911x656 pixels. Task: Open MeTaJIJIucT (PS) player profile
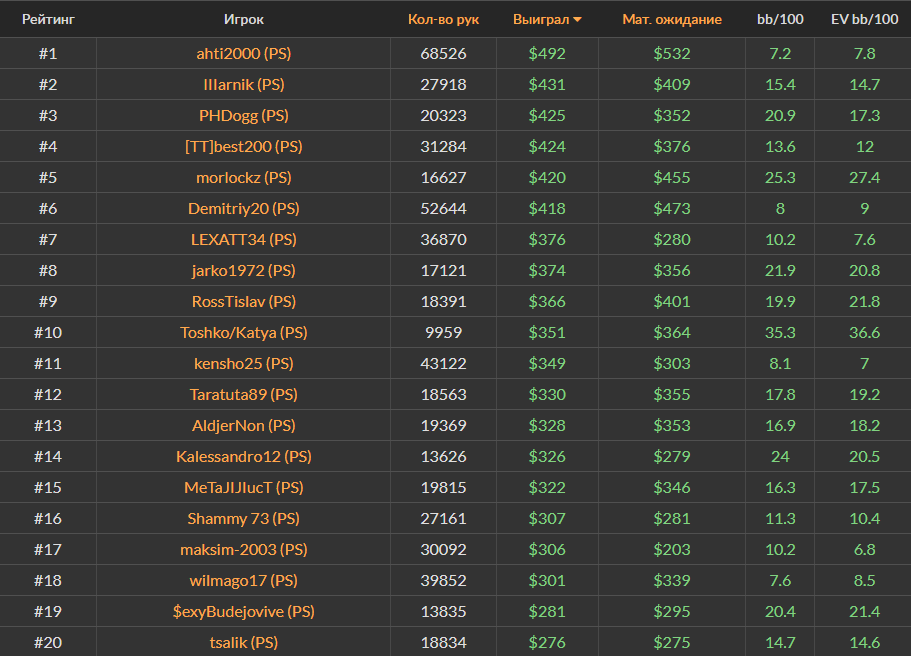pos(244,487)
